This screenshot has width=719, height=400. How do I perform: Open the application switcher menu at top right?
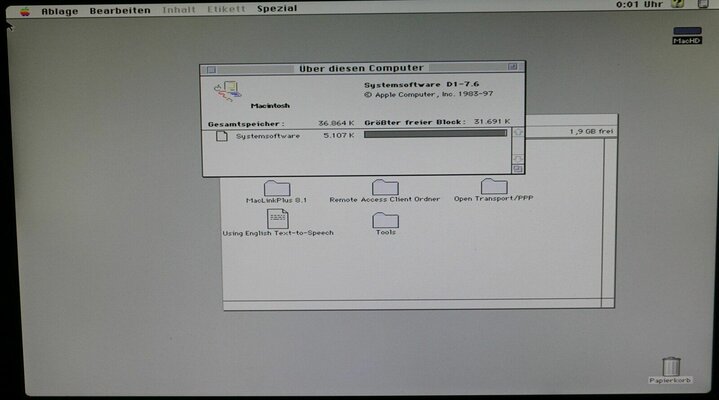pyautogui.click(x=706, y=6)
